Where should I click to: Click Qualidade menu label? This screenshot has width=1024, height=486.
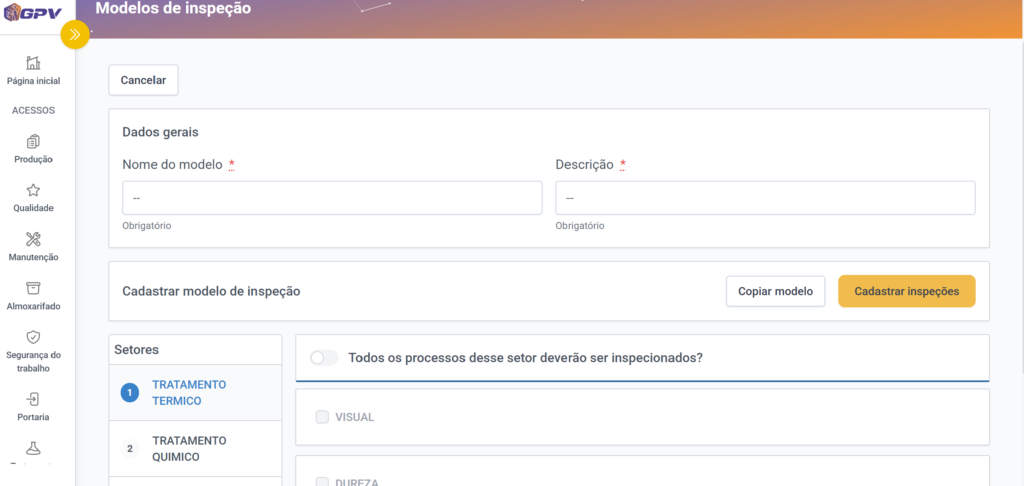click(x=33, y=208)
